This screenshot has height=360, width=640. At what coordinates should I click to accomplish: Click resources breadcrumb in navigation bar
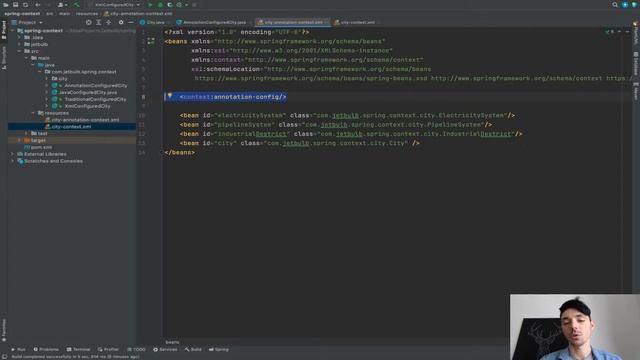coord(87,13)
